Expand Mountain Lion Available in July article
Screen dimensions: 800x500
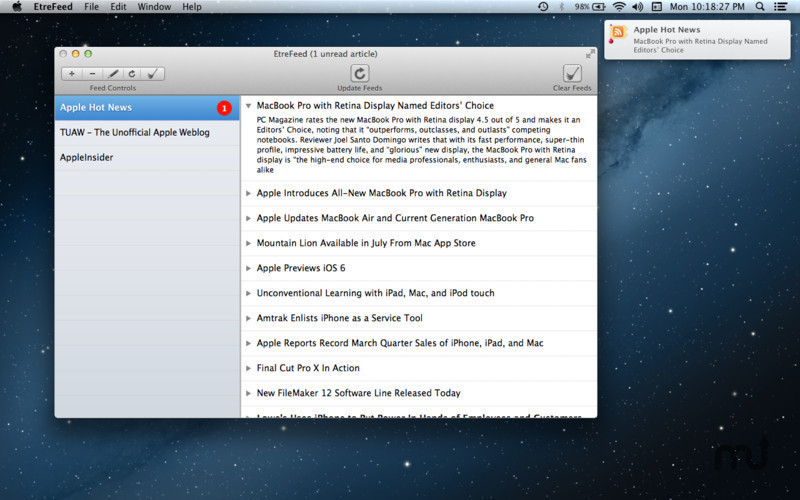click(248, 243)
